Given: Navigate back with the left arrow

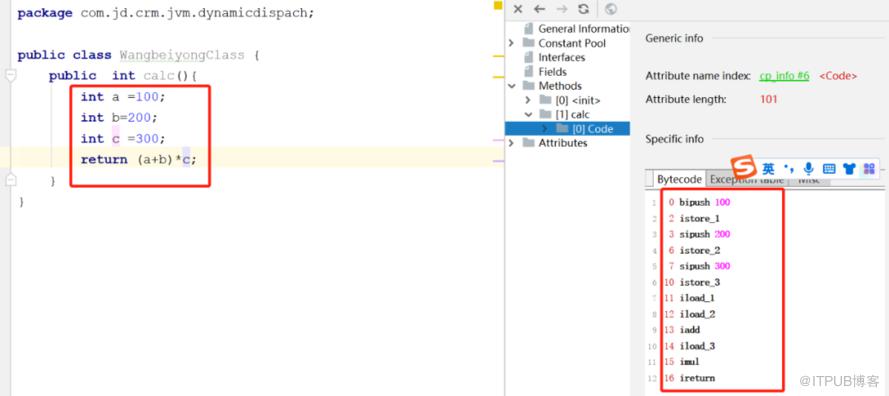Looking at the screenshot, I should (x=539, y=9).
